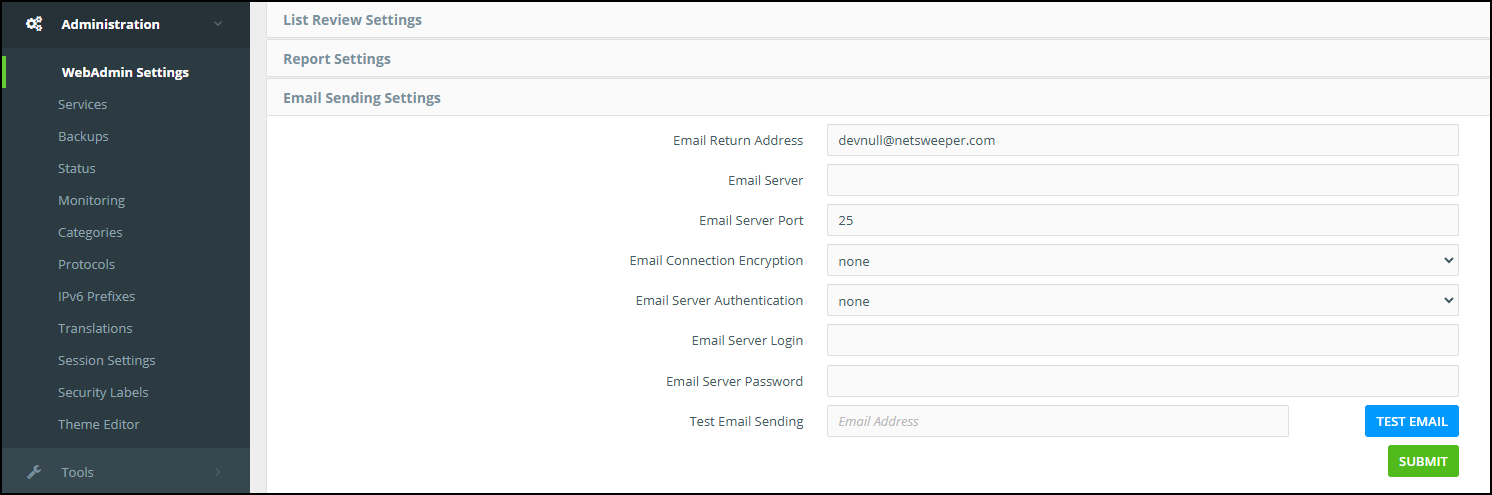Select Monitoring in sidebar

[91, 200]
